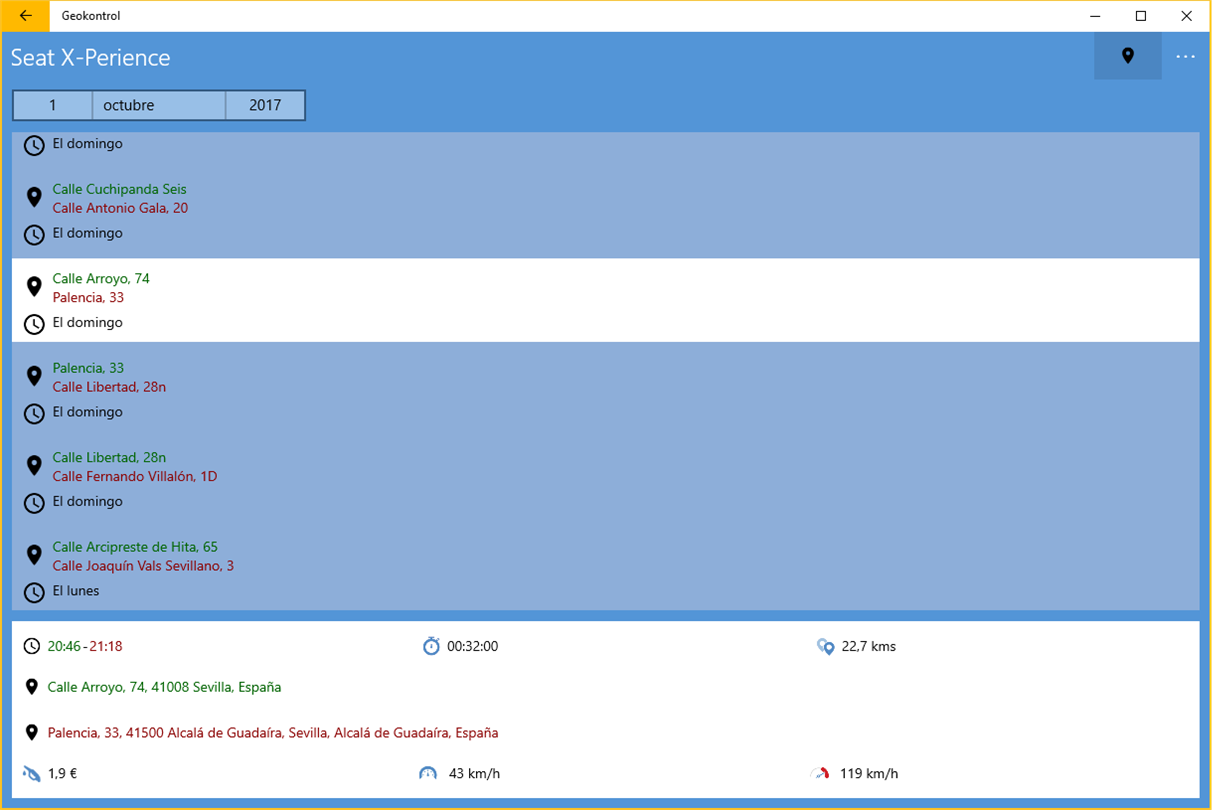Viewport: 1212px width, 810px height.
Task: Click the trip time range 20:46-21:18
Action: 85,646
